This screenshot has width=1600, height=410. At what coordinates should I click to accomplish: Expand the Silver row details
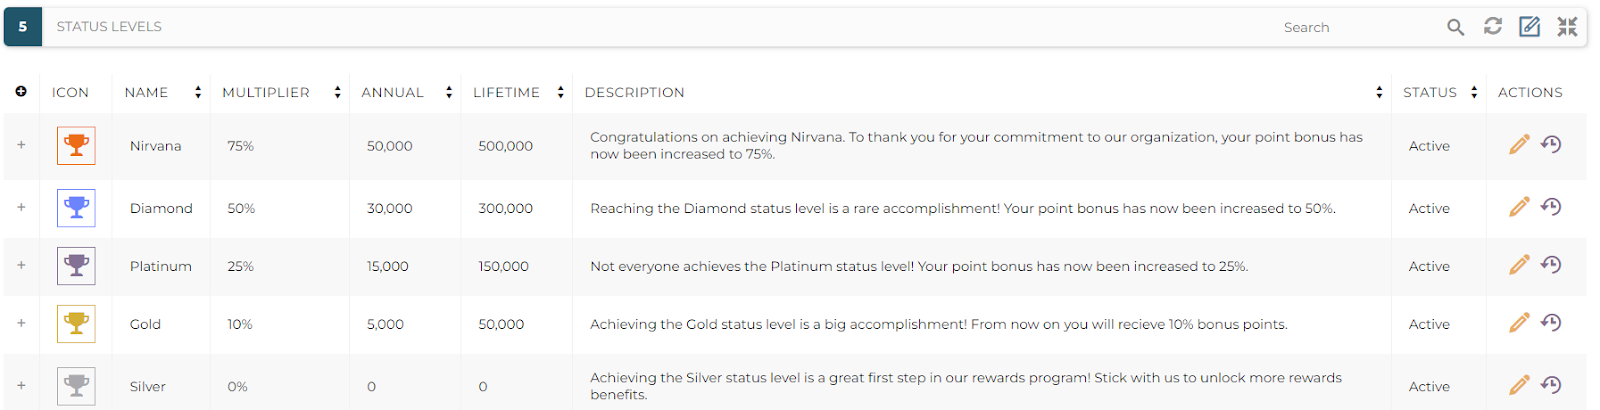point(21,385)
